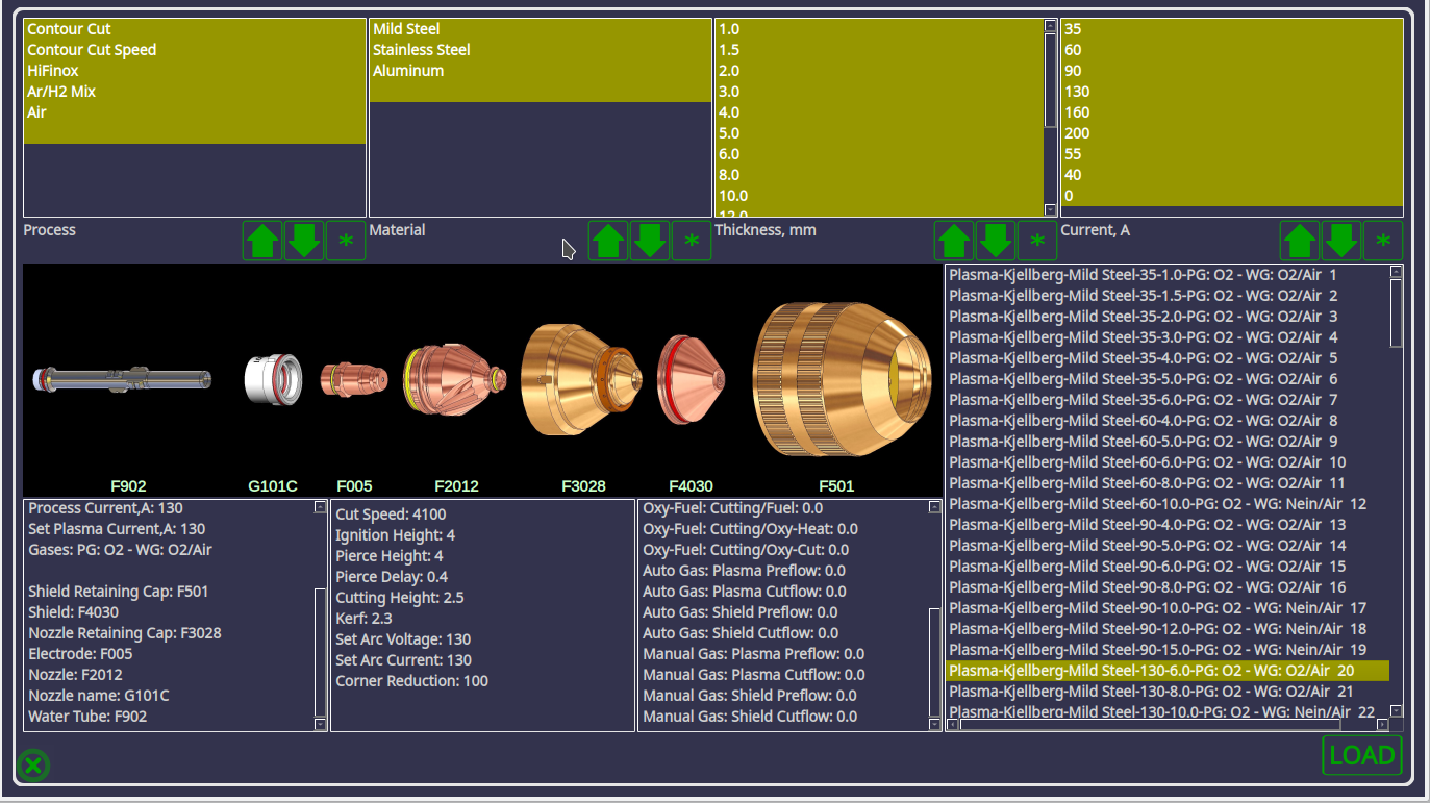Viewport: 1430px width, 803px height.
Task: Pick 160 in the Current list
Action: click(x=1077, y=113)
